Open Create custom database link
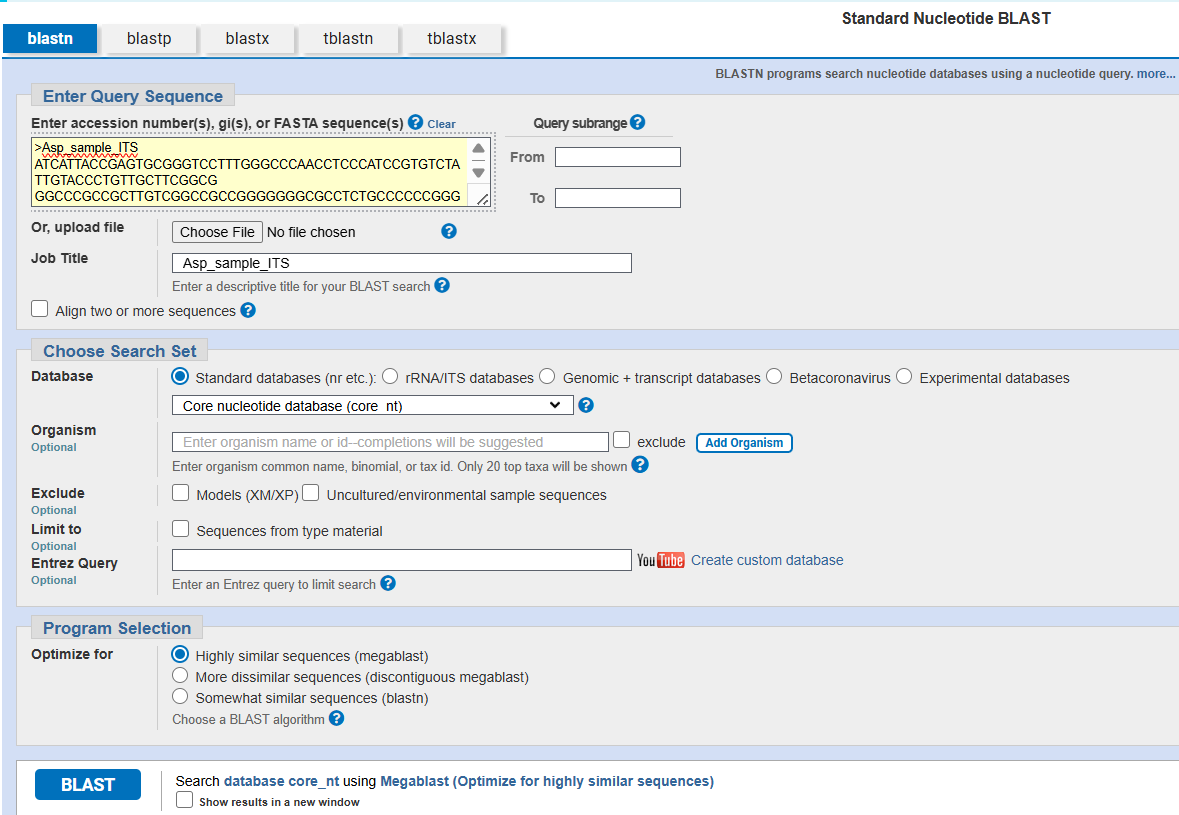Viewport: 1179px width, 815px height. (x=767, y=560)
